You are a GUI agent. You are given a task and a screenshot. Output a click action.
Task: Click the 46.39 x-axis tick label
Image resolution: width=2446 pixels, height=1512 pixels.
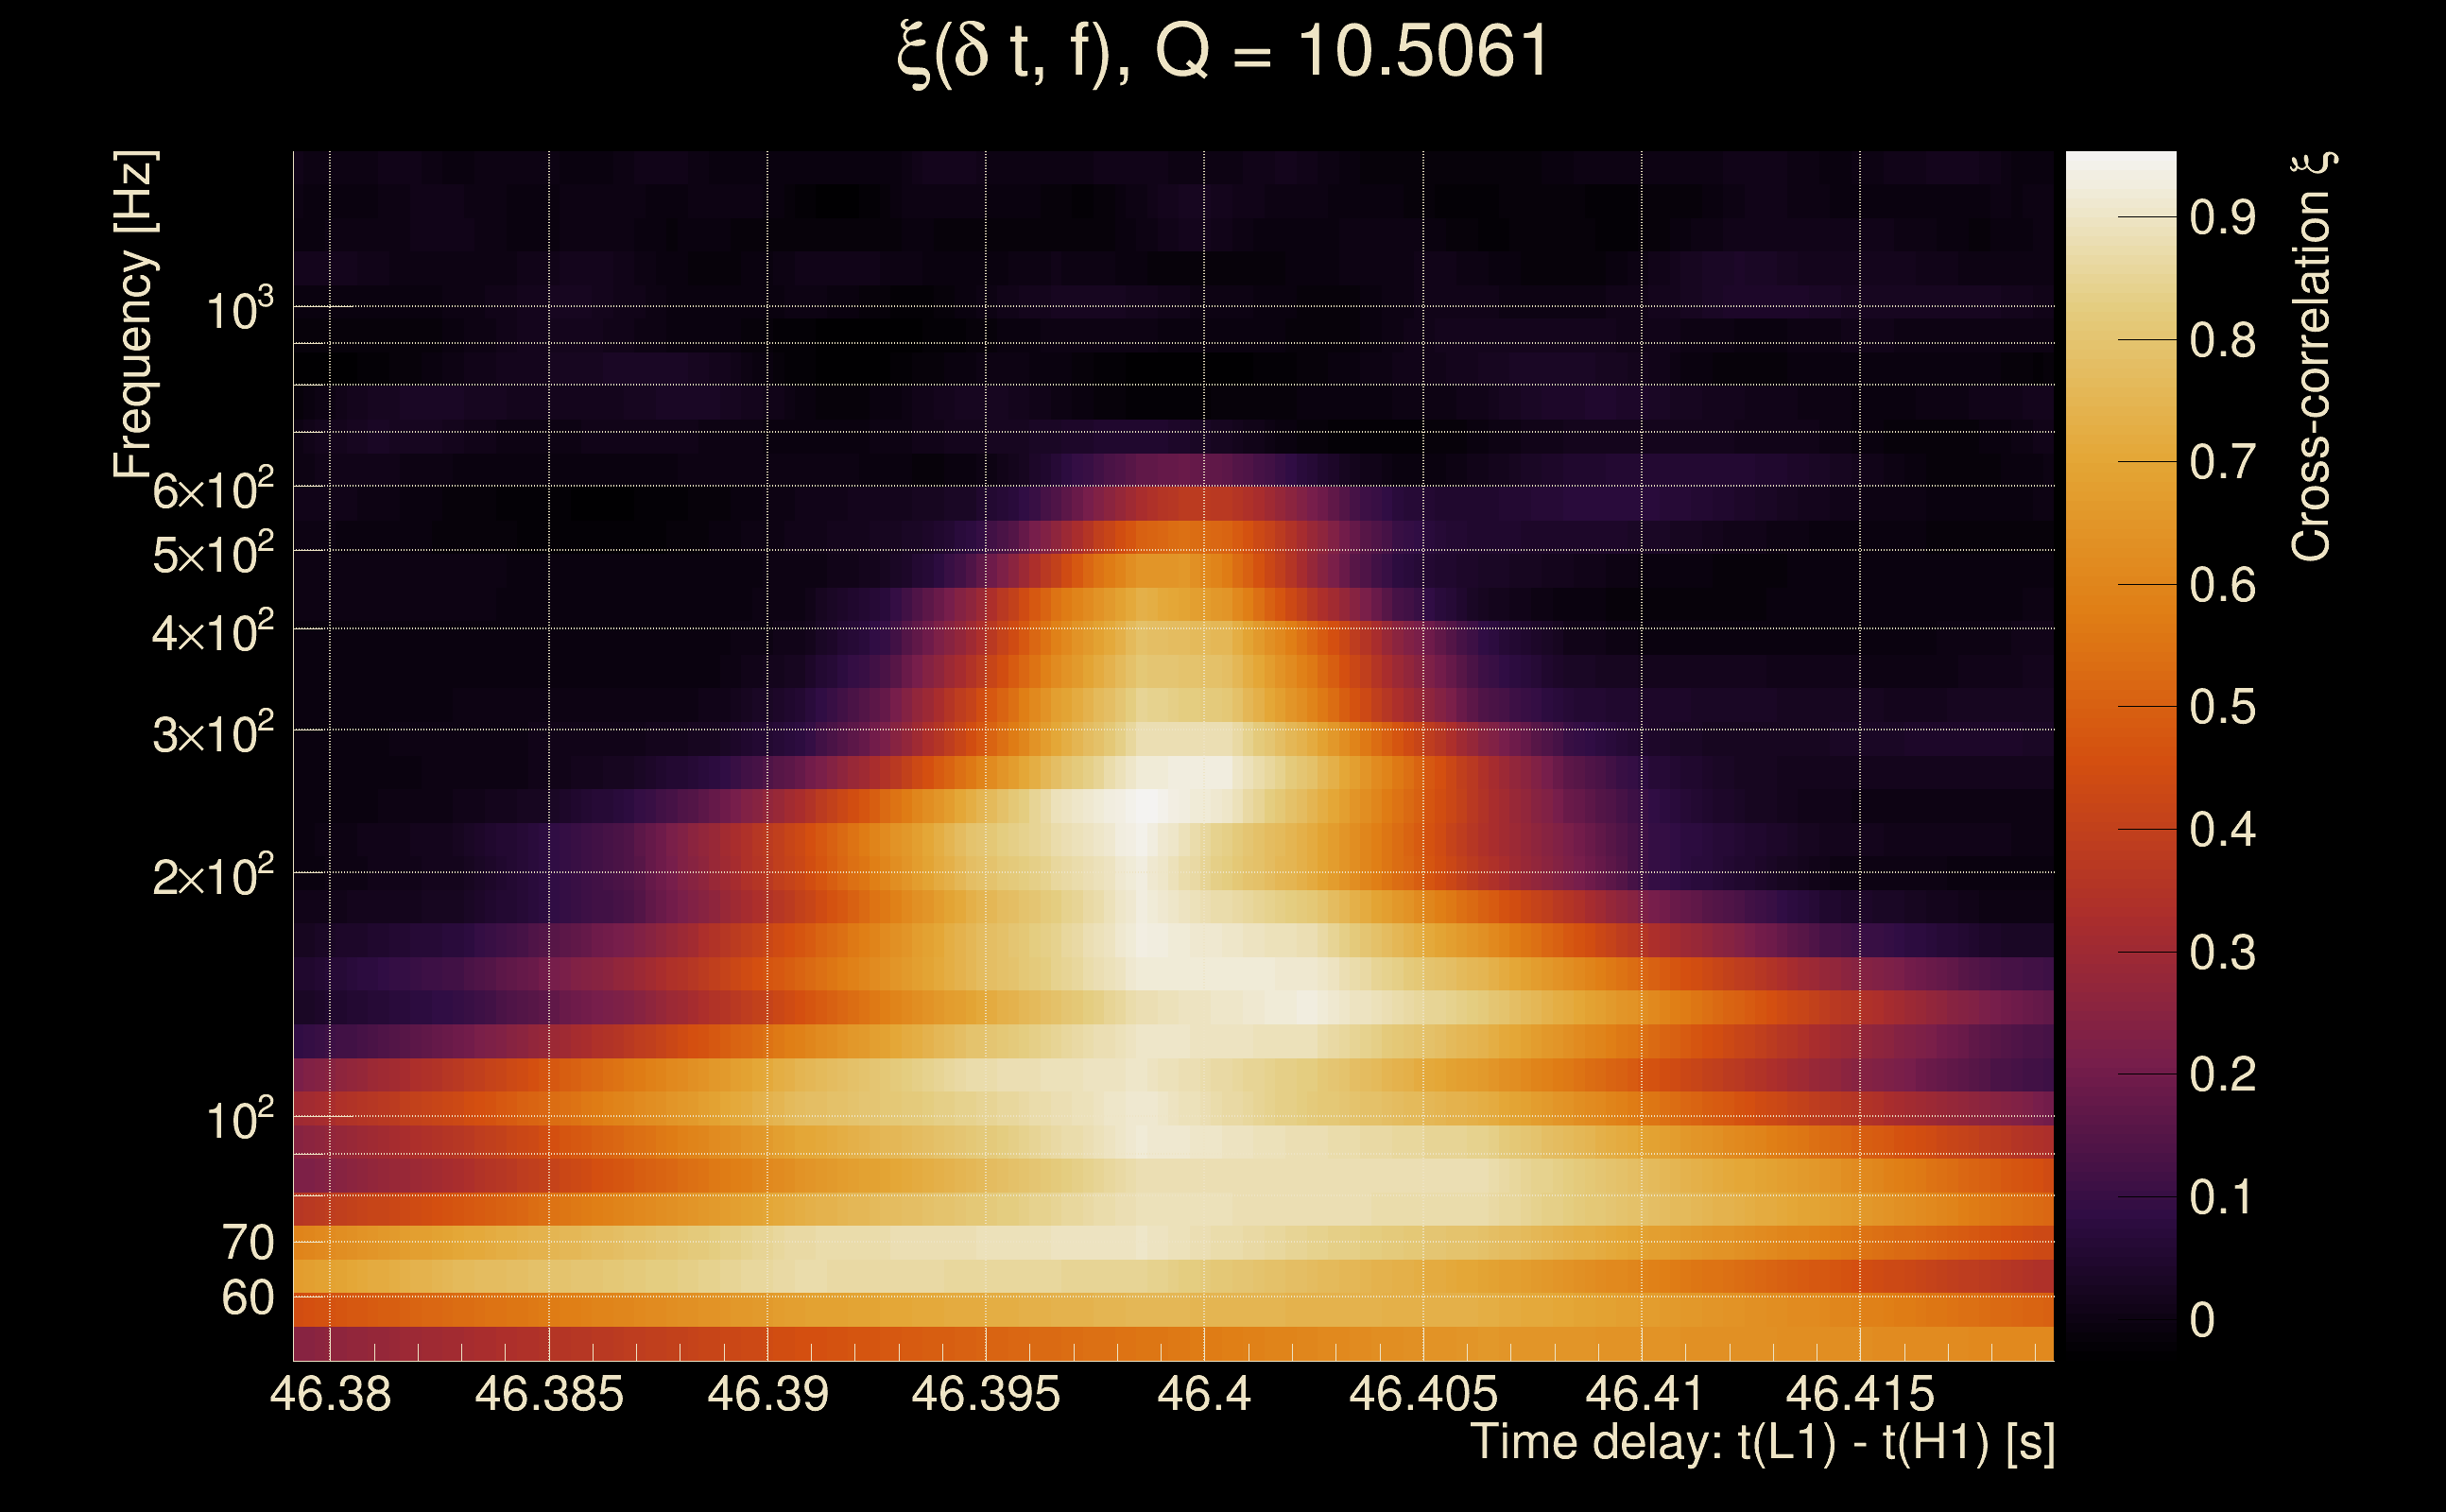pos(767,1394)
